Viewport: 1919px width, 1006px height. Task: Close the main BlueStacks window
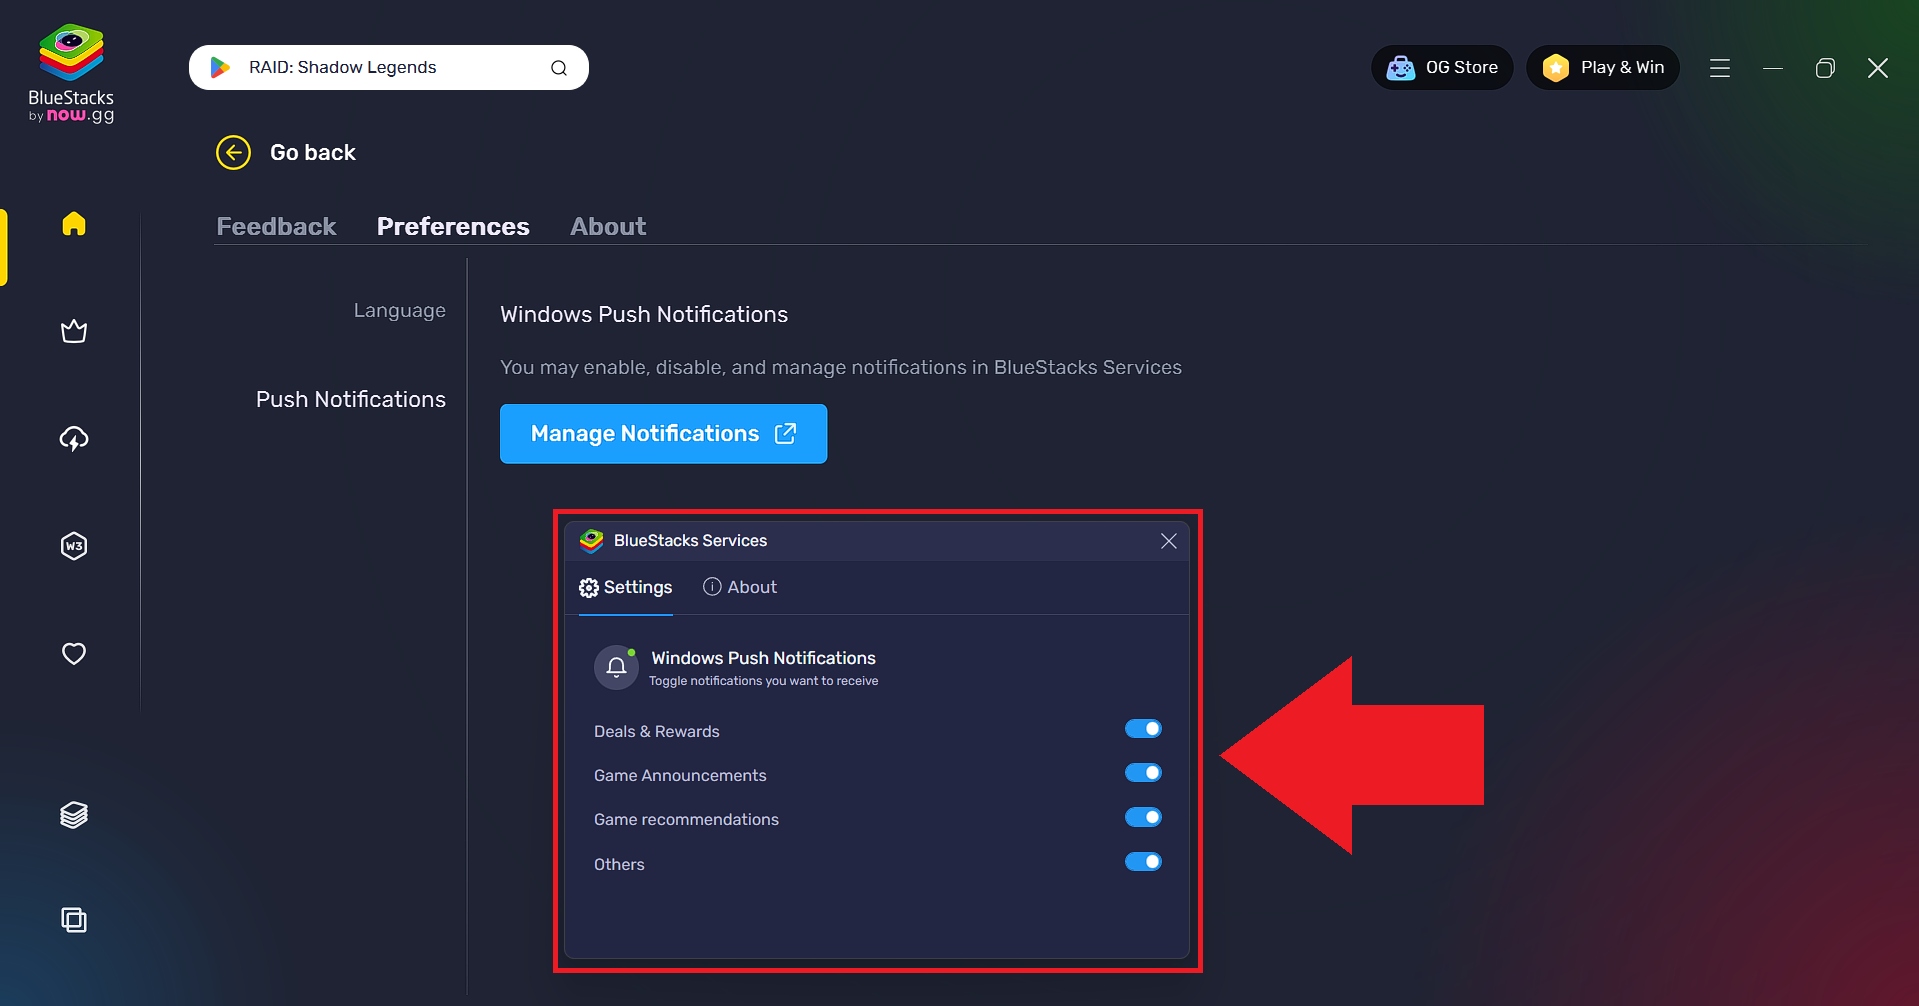pyautogui.click(x=1878, y=68)
